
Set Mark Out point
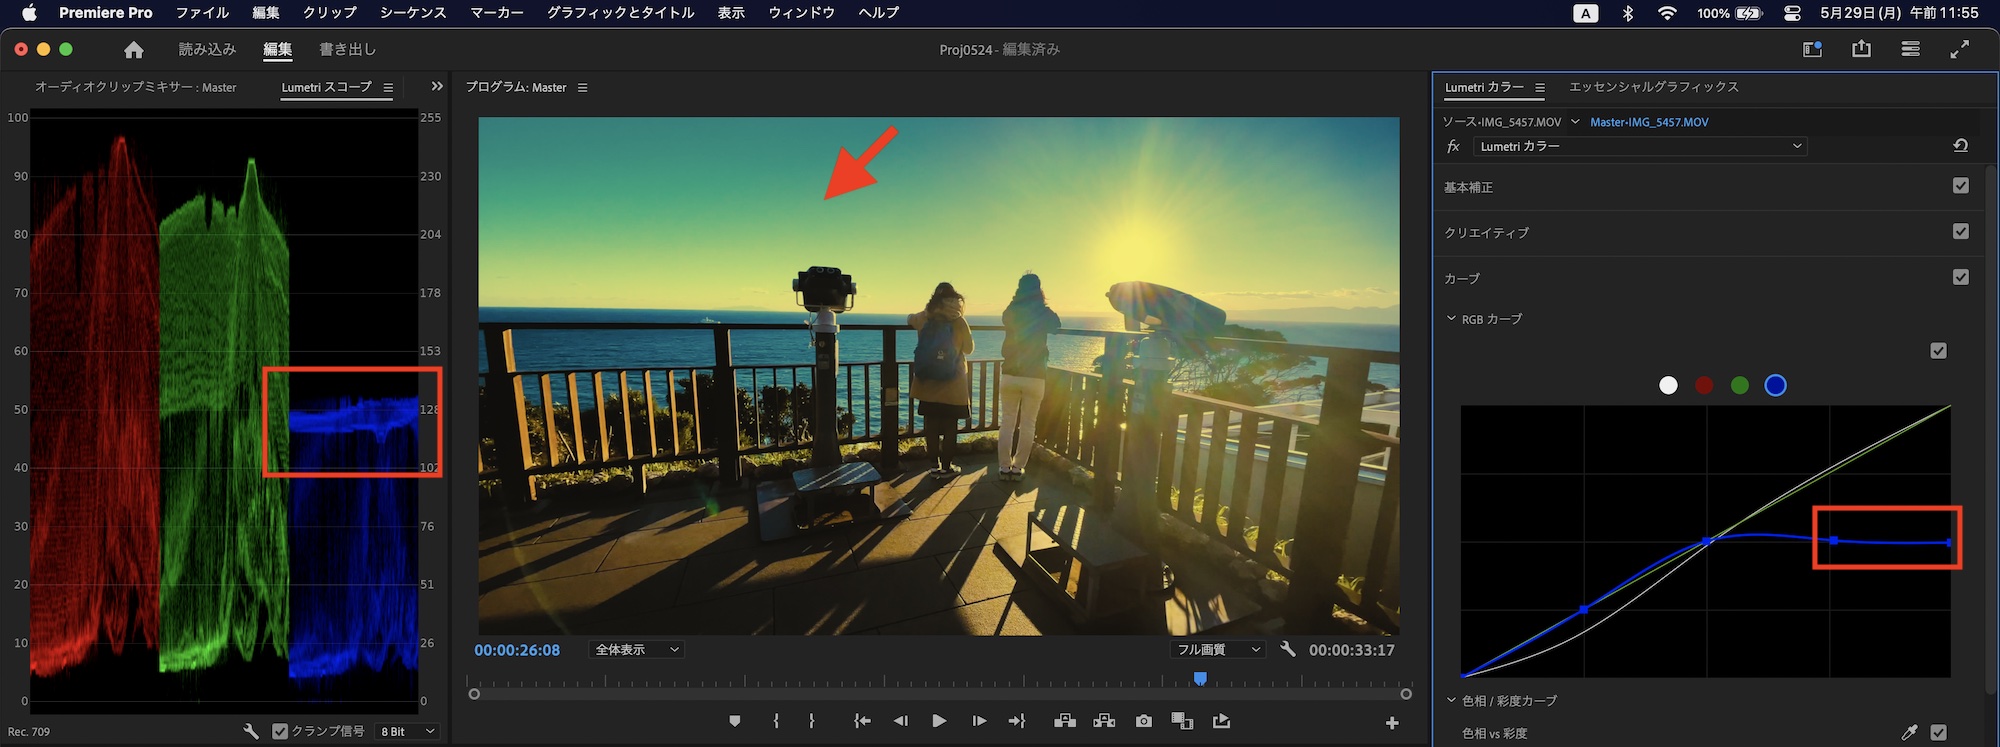pos(811,721)
